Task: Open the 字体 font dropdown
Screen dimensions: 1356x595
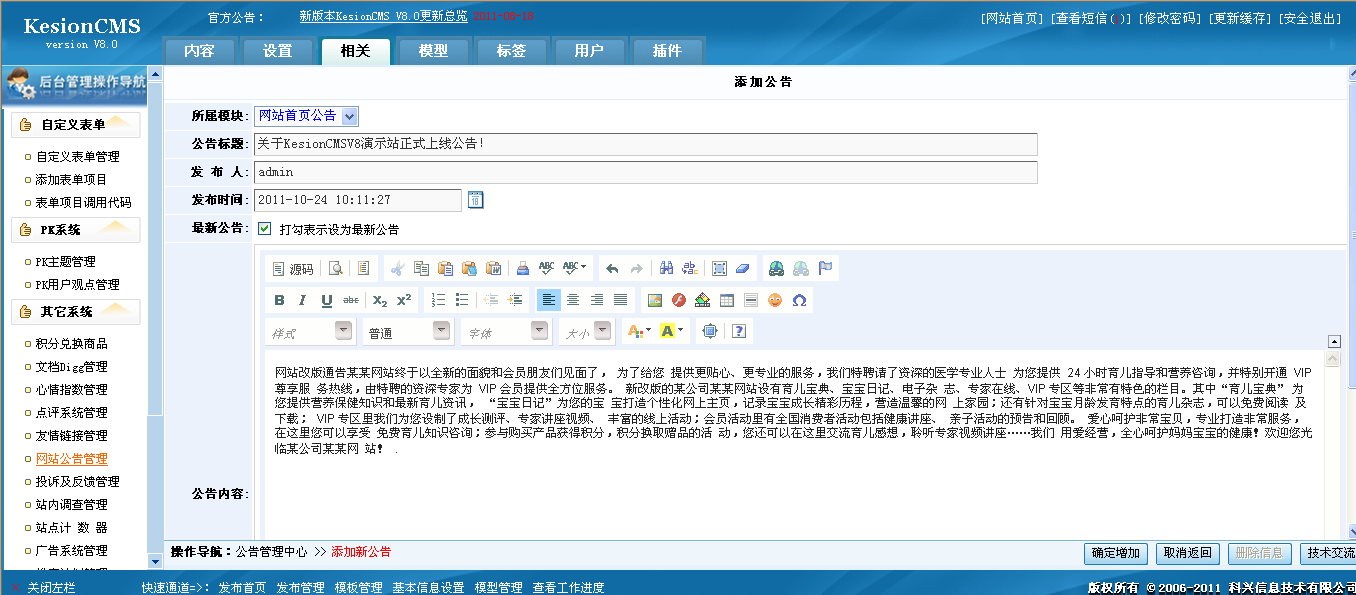Action: (x=539, y=331)
